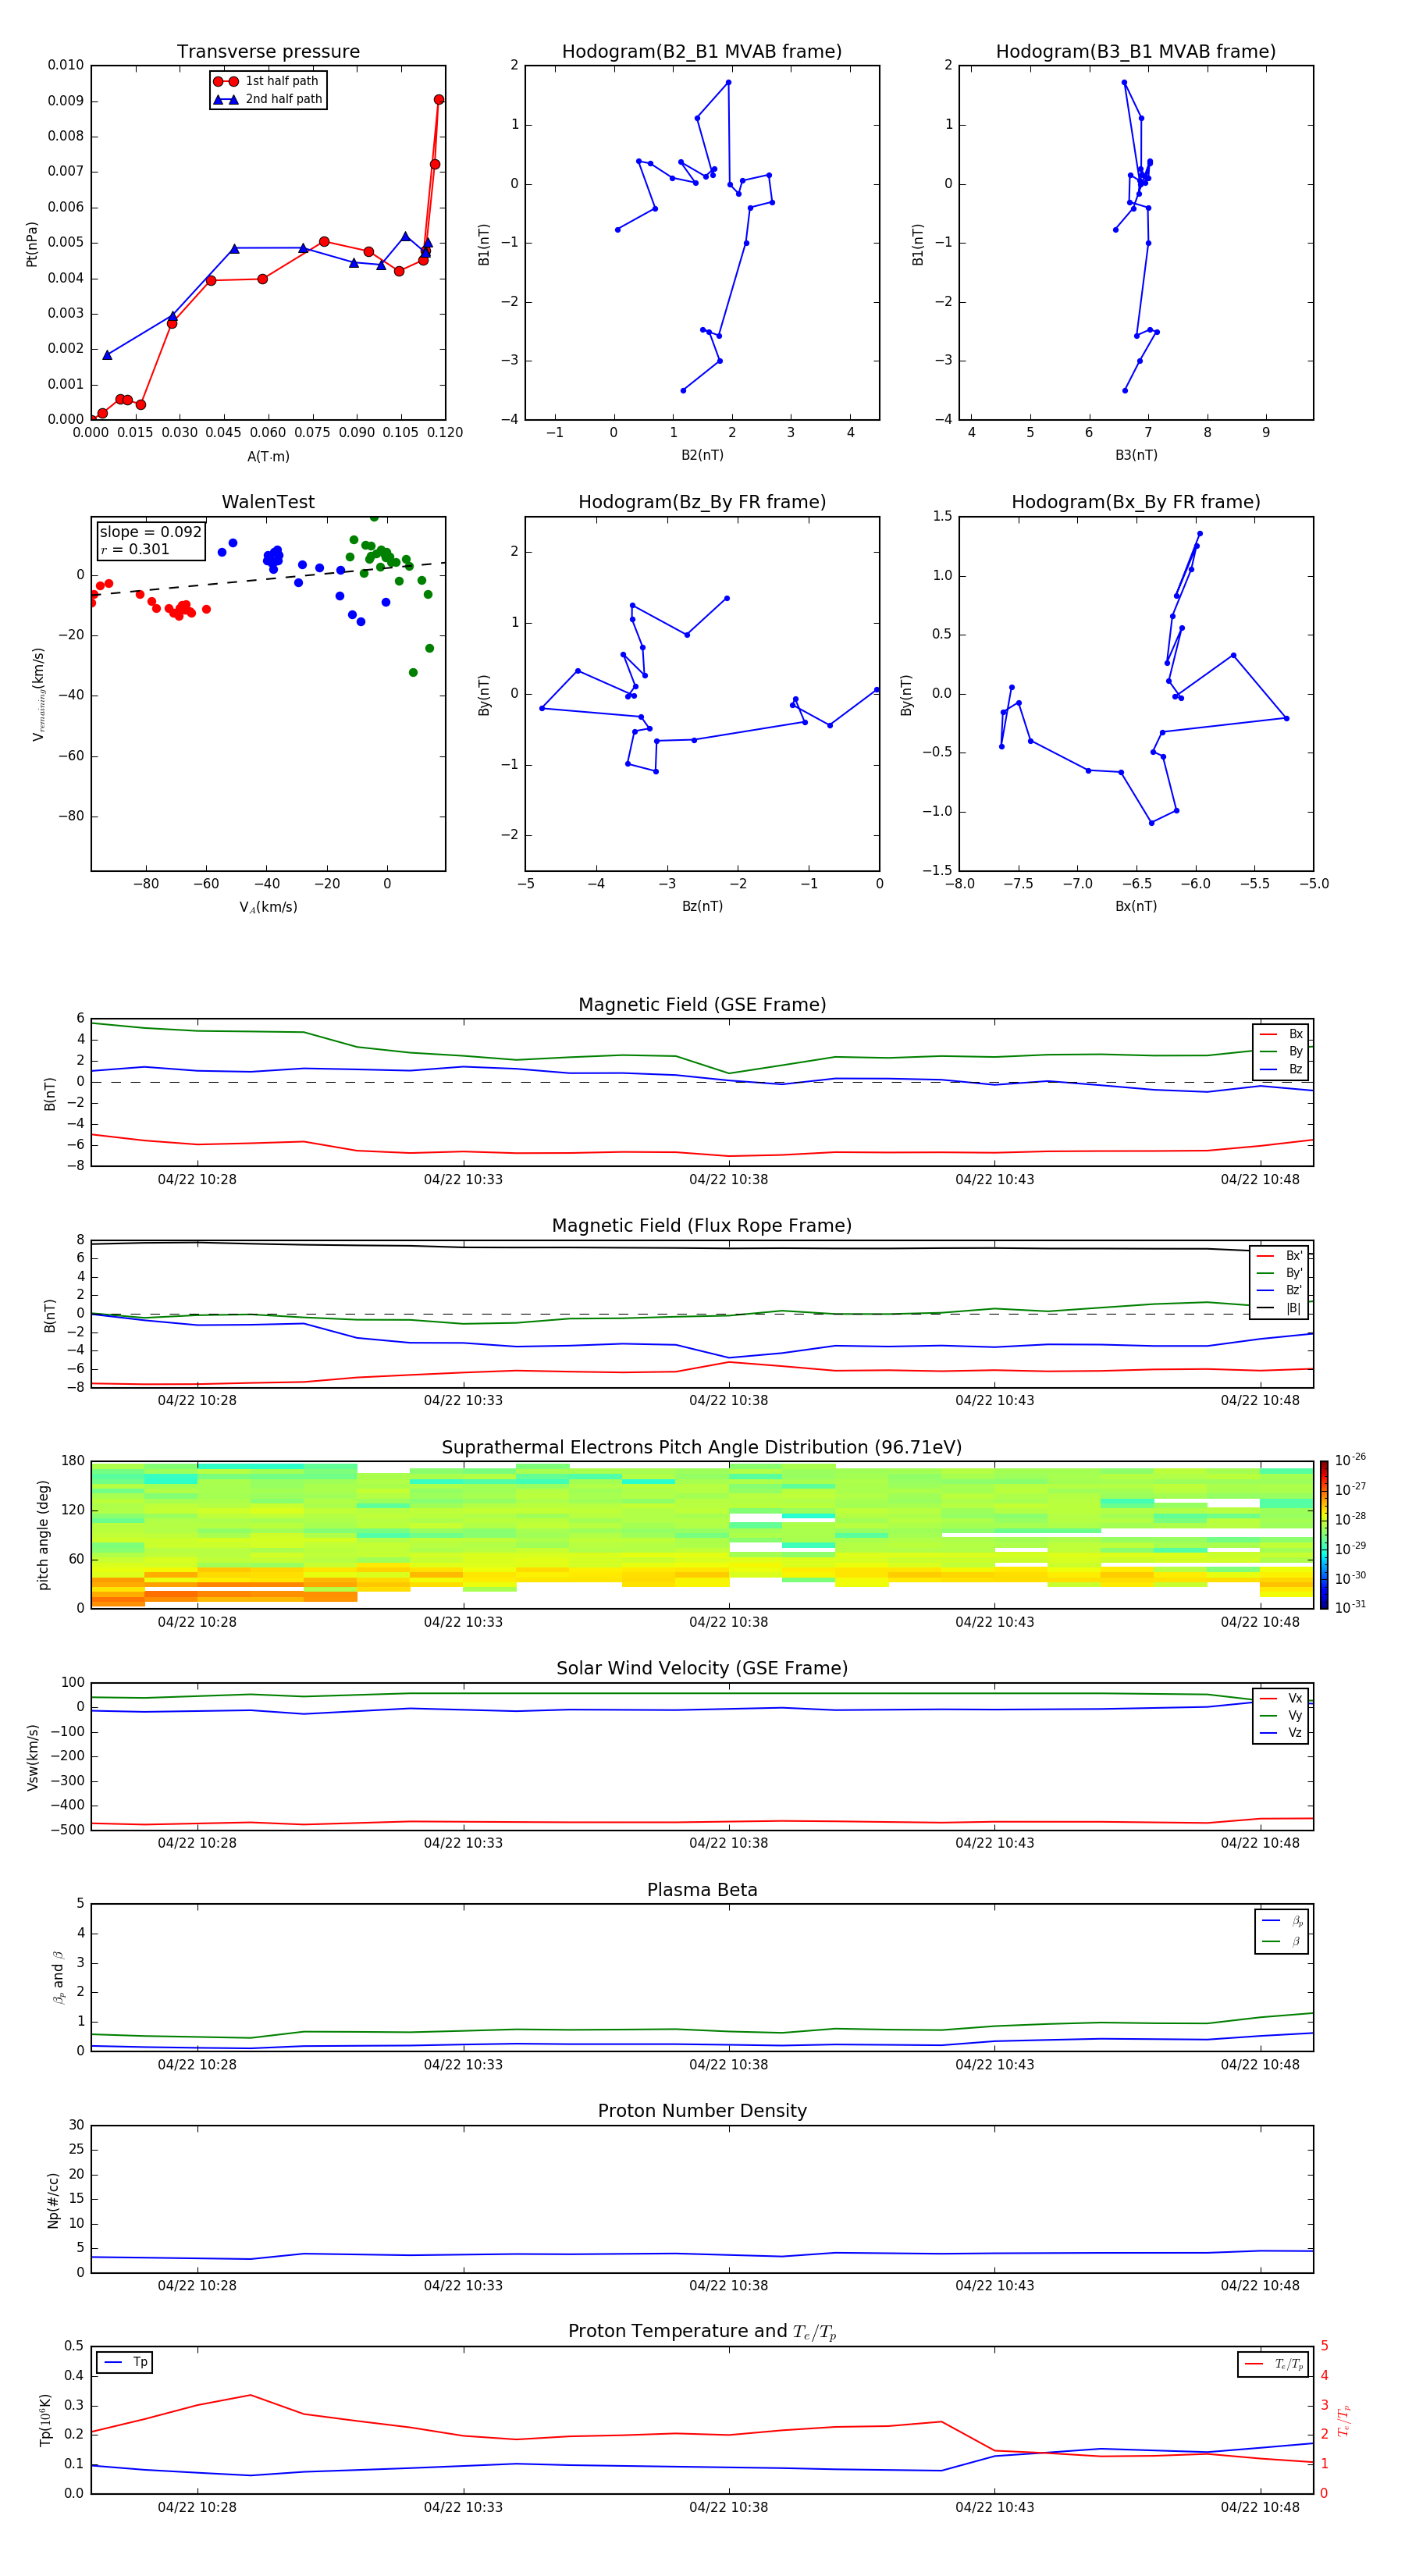The width and height of the screenshot is (1405, 2576).
Task: Click the pitch angle spectrogram colorbar
Action: pos(1324,1535)
